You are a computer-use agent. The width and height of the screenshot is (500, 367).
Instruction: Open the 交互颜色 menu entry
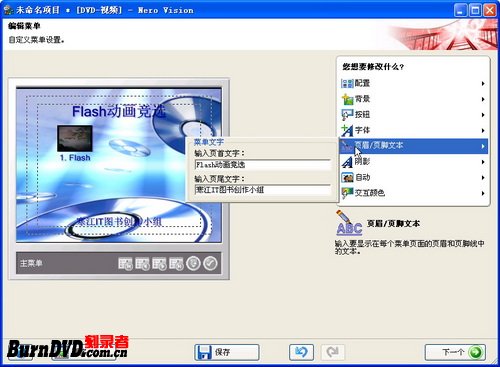tap(414, 193)
